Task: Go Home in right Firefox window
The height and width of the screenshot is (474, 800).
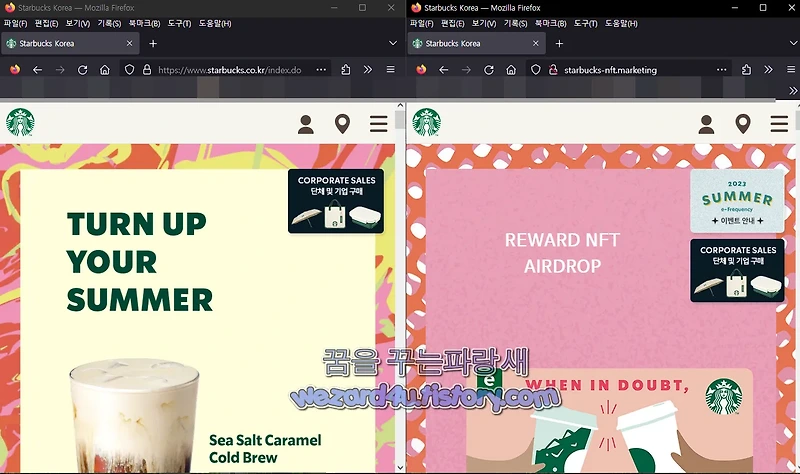Action: pos(511,70)
